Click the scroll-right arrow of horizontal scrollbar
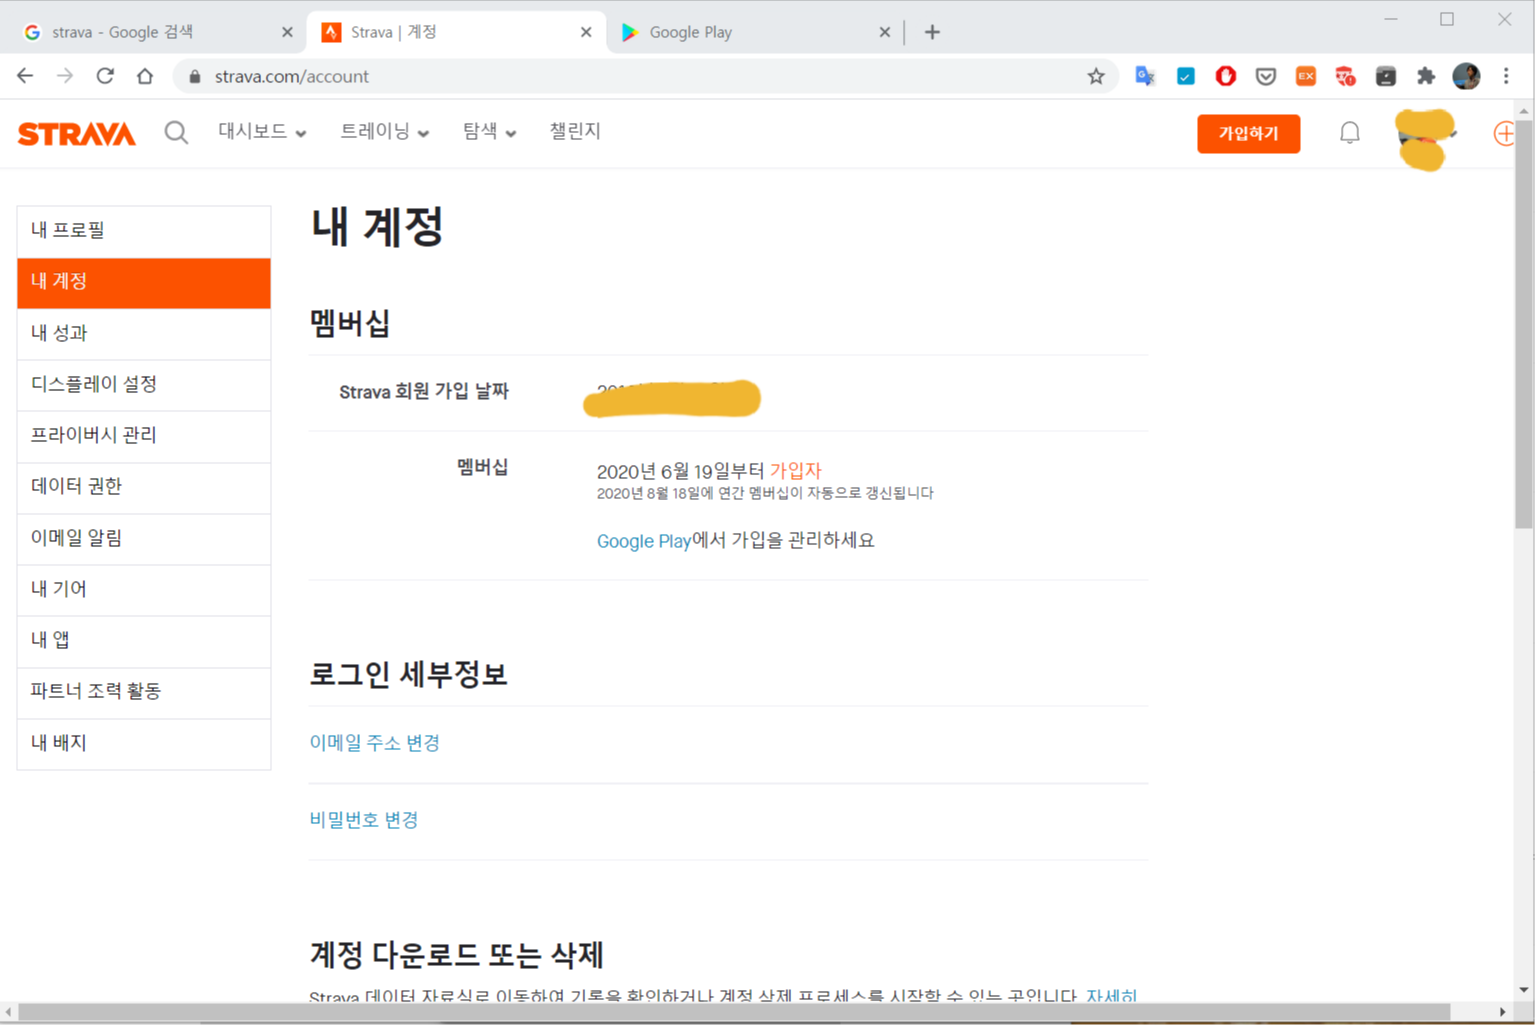Screen dimensions: 1535x1025 pos(1503,1012)
